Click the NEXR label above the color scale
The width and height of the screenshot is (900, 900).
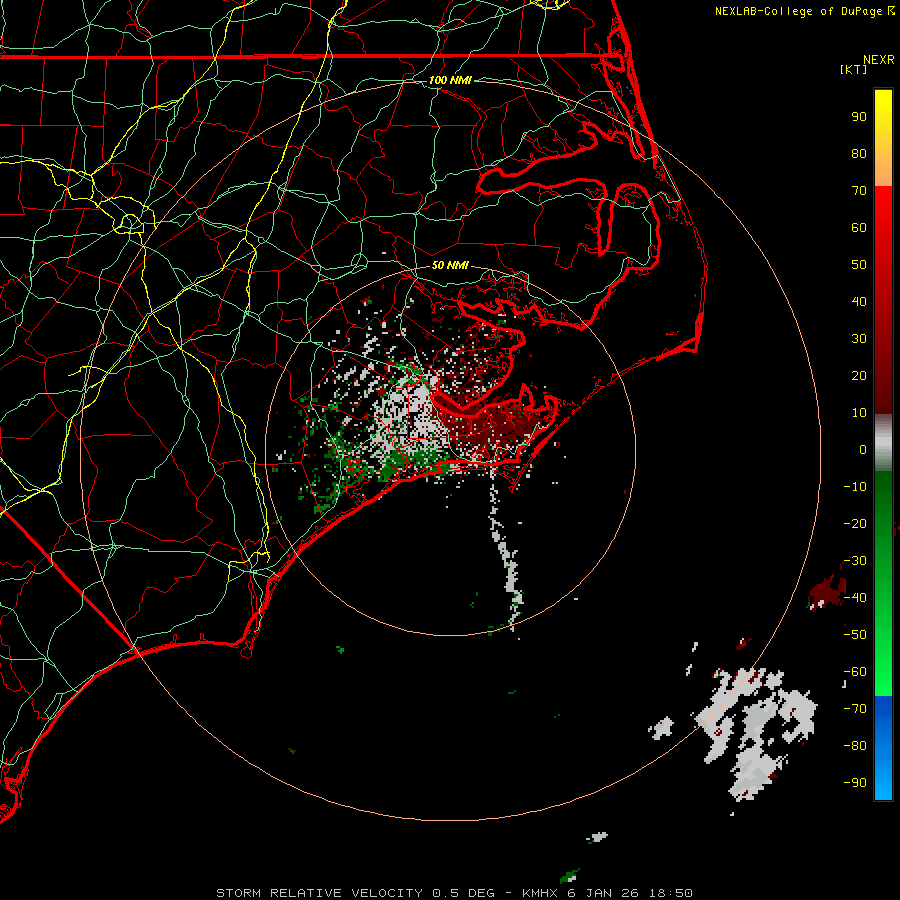pyautogui.click(x=879, y=60)
